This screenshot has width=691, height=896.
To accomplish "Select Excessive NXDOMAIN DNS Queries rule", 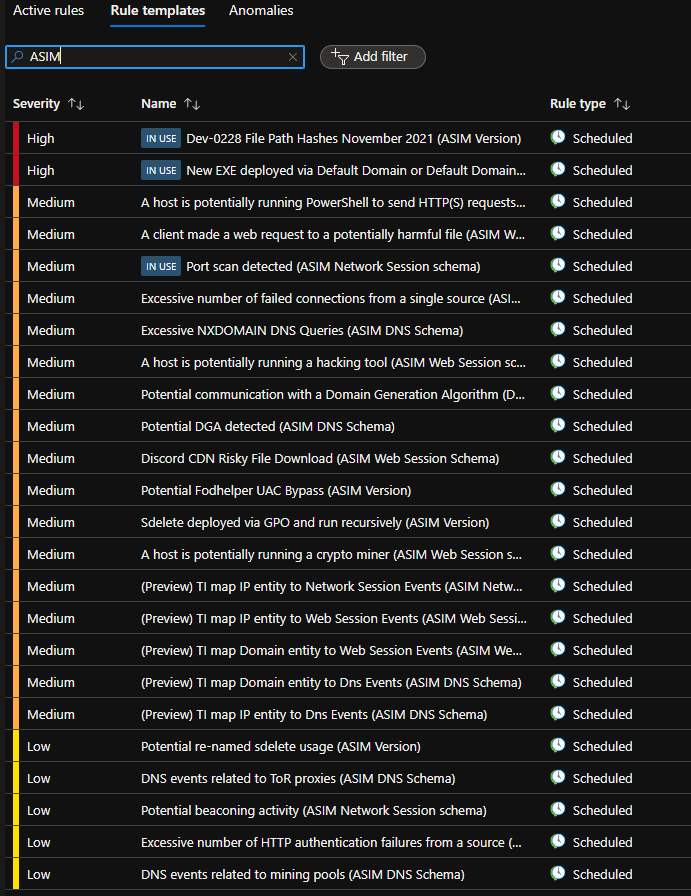I will click(x=302, y=330).
